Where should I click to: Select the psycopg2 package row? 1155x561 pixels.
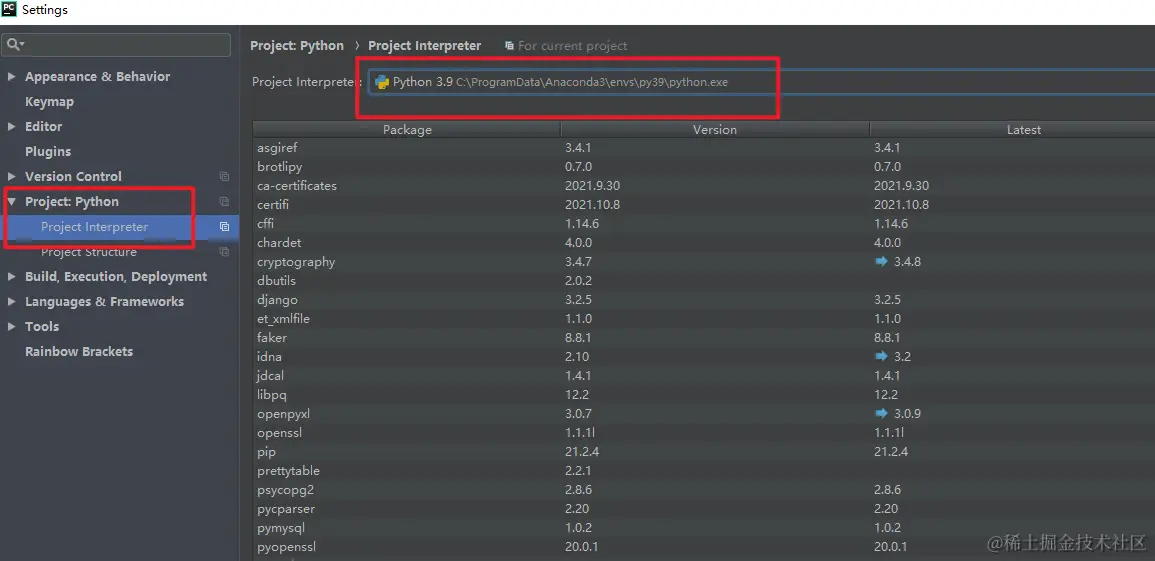pyautogui.click(x=703, y=490)
